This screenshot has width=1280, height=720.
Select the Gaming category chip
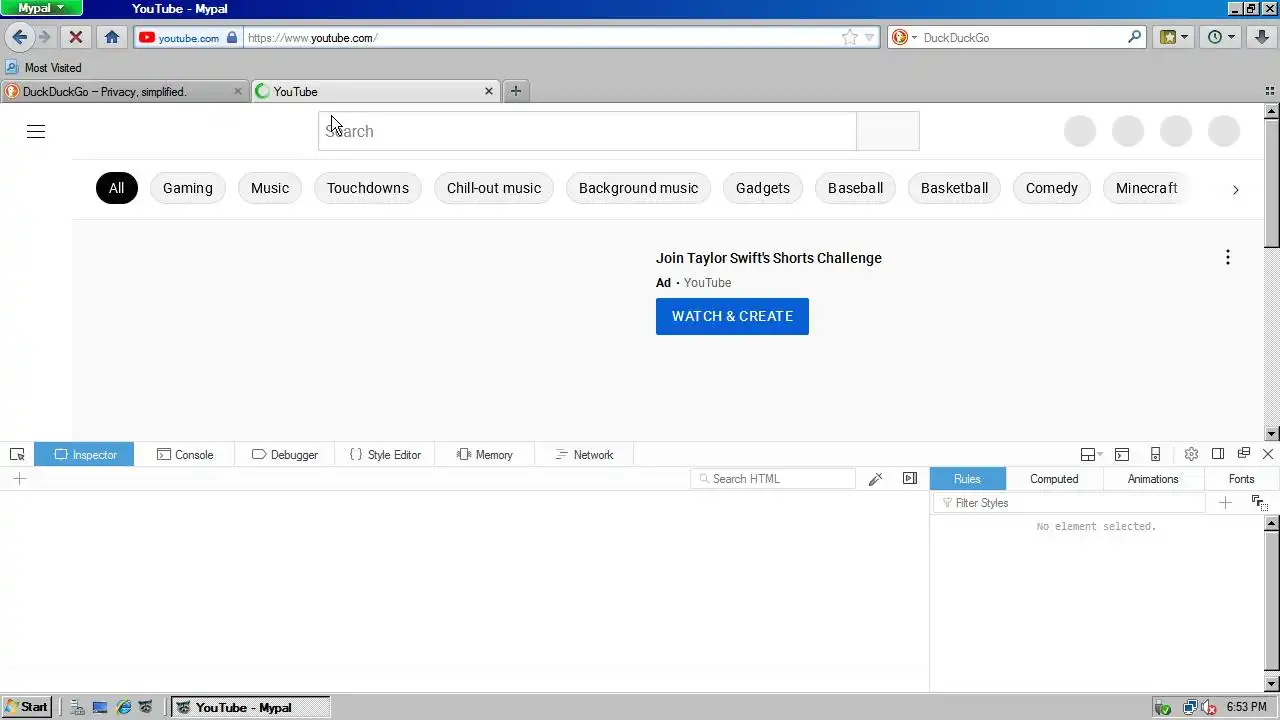pos(188,188)
